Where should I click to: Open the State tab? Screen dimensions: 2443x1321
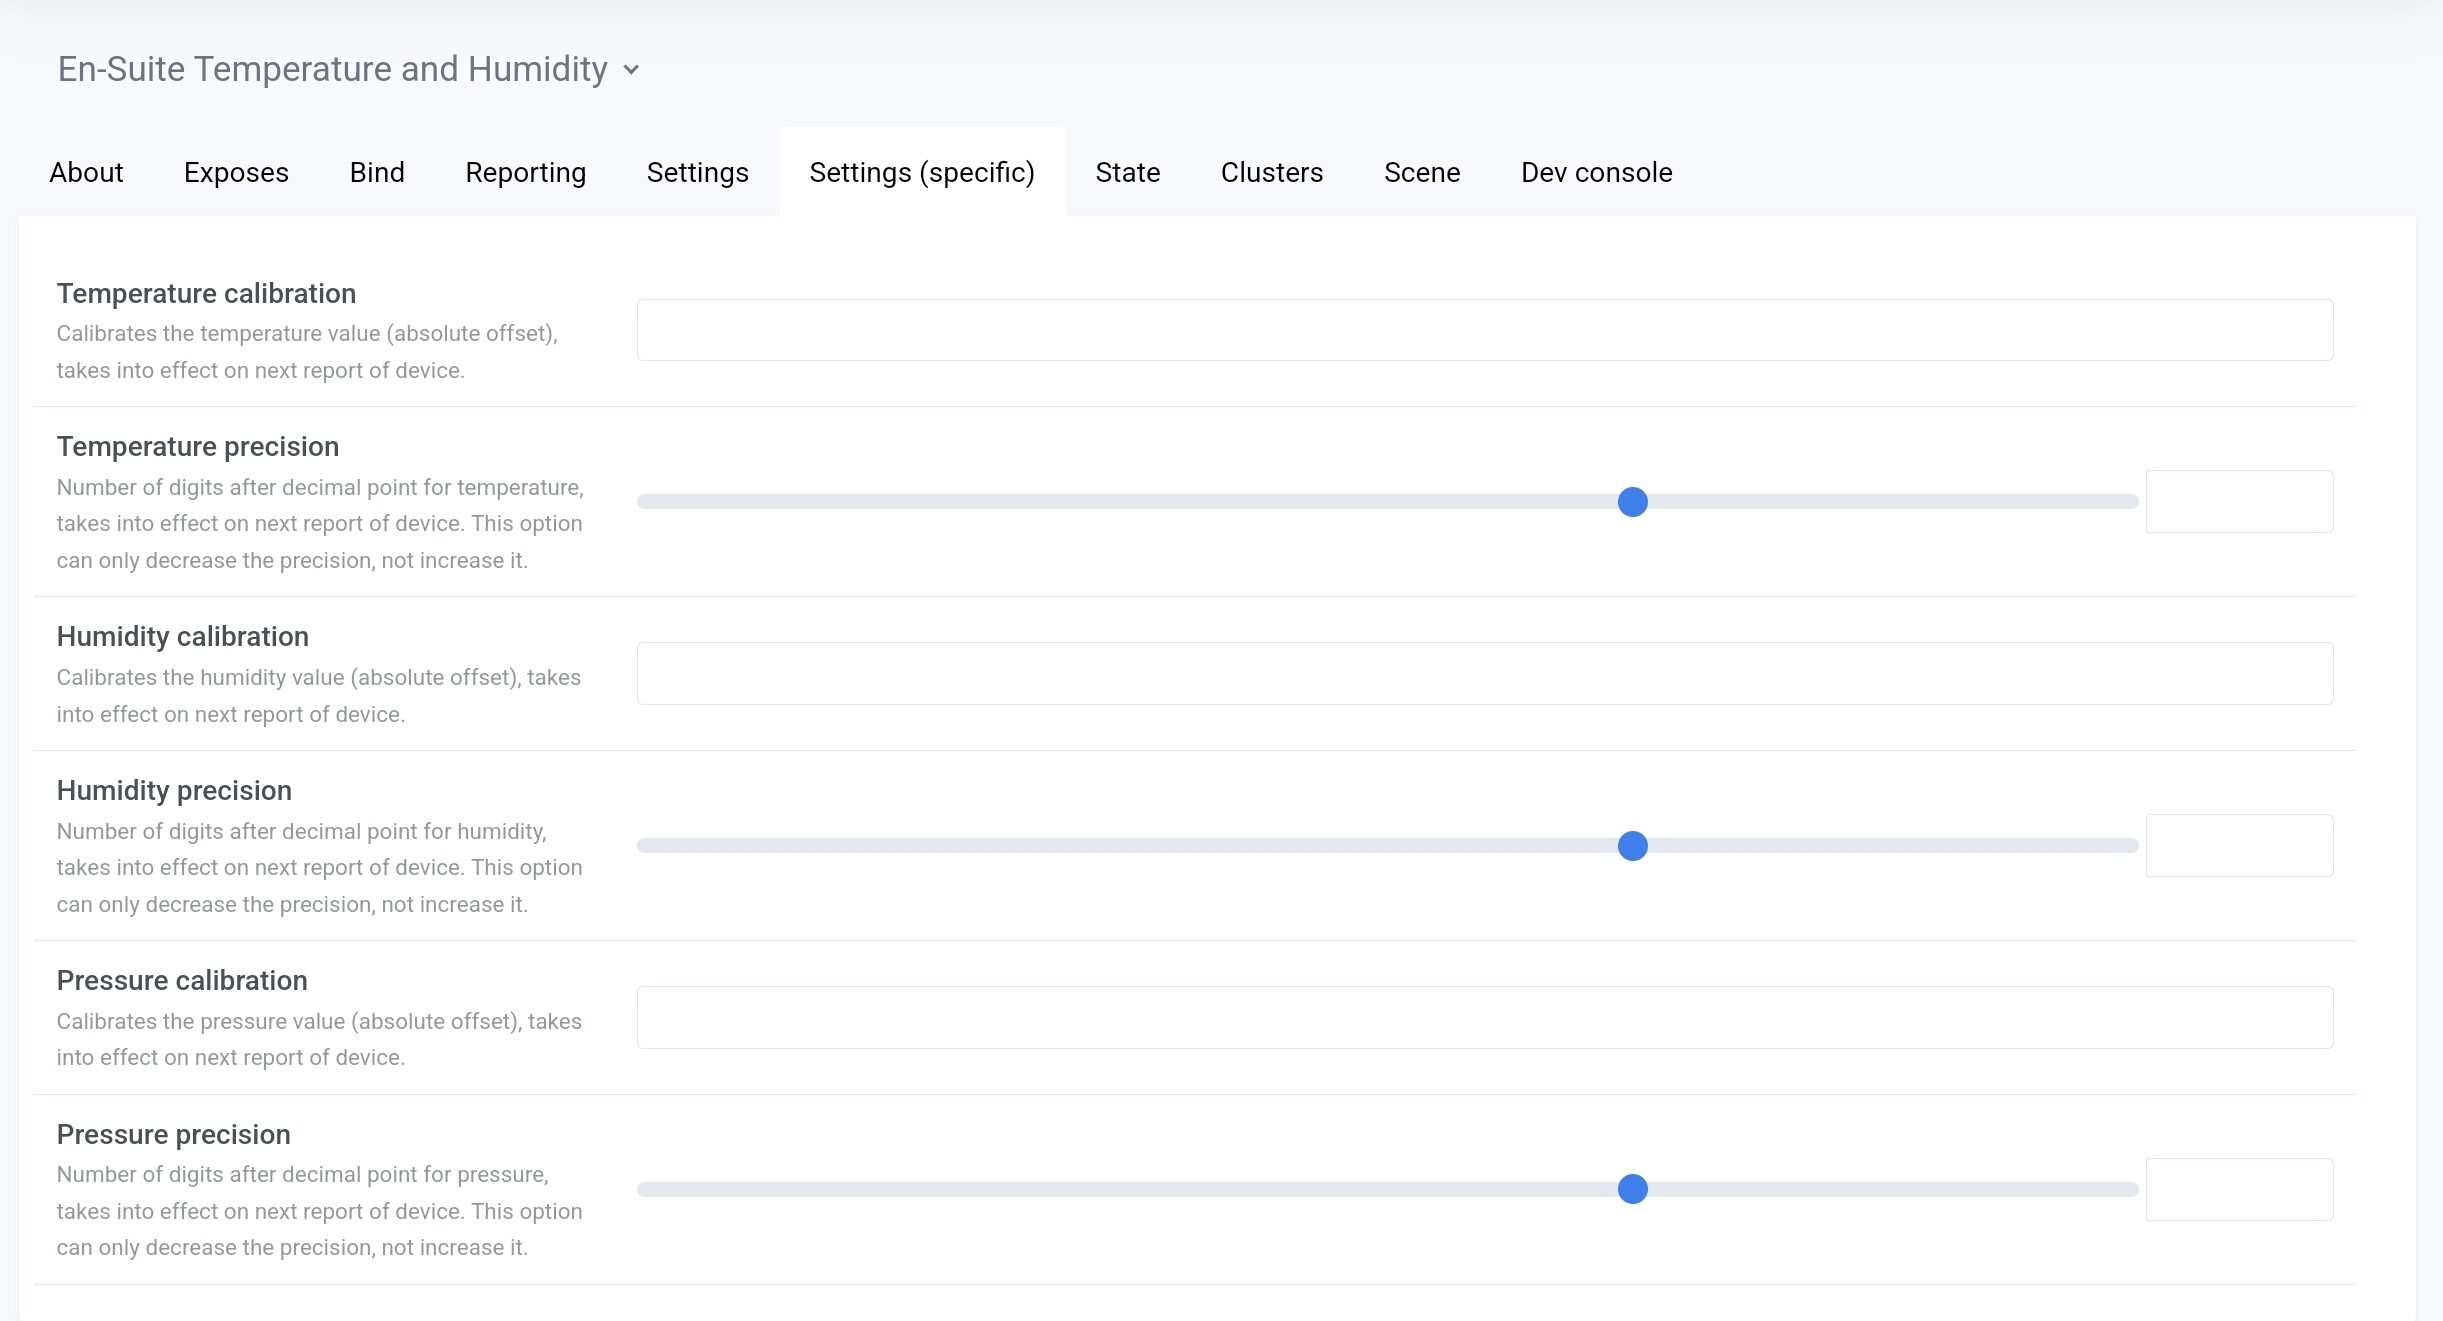[1127, 172]
